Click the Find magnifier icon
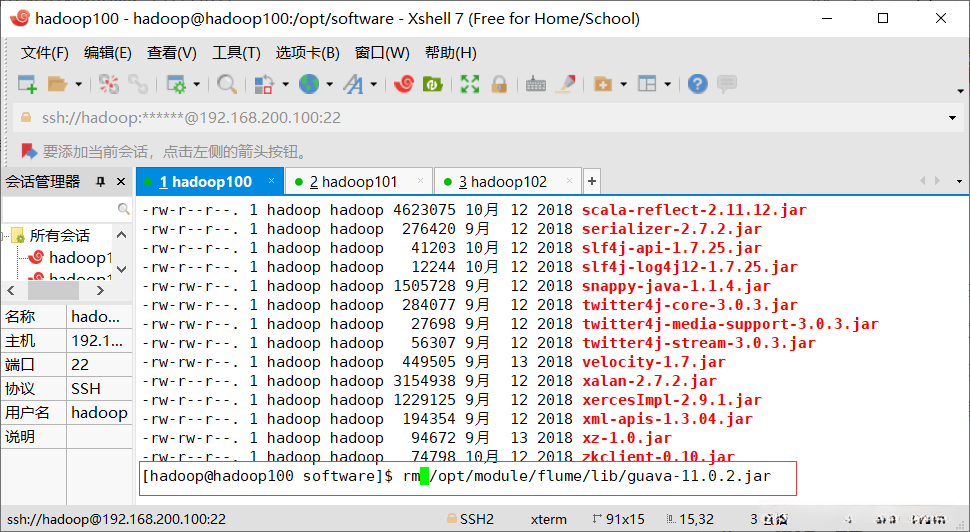Screen dimensions: 970x532 [227, 84]
